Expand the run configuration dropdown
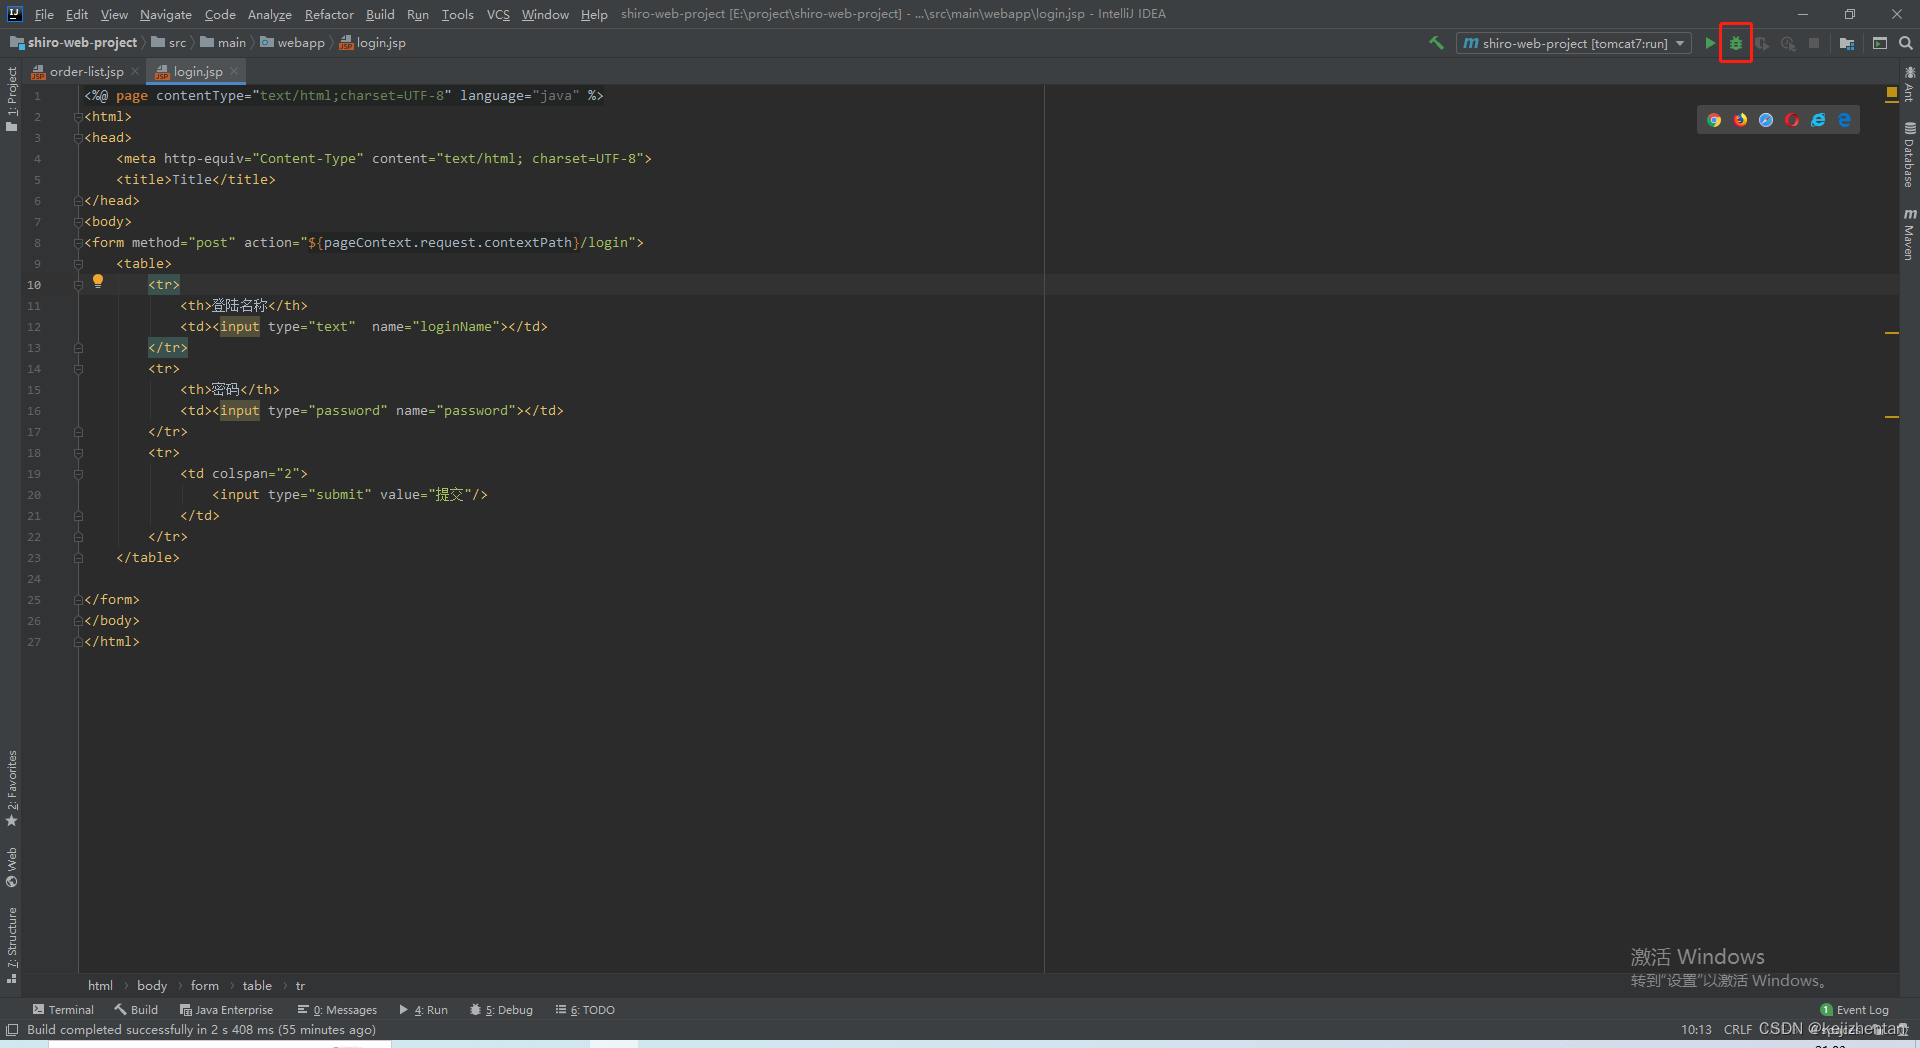Image resolution: width=1920 pixels, height=1048 pixels. click(x=1680, y=43)
